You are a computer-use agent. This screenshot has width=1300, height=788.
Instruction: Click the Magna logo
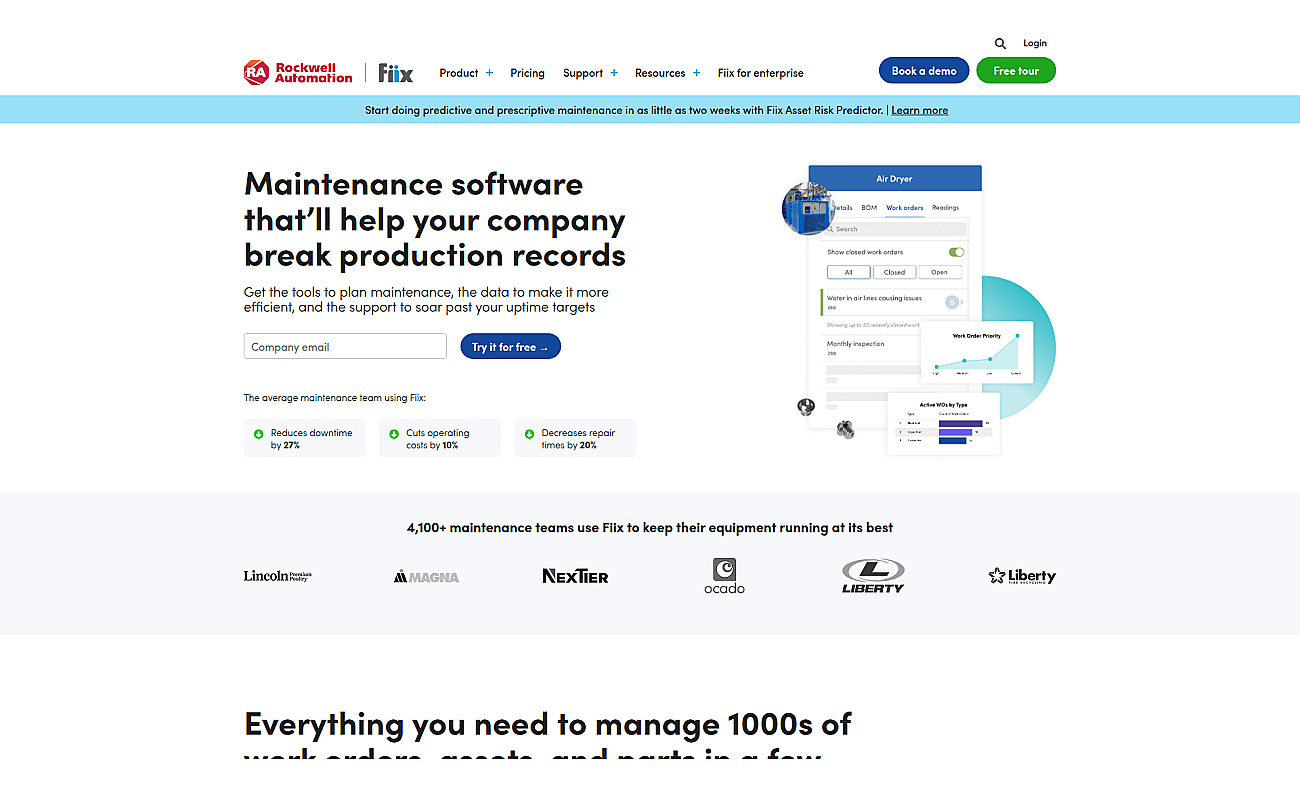(x=426, y=576)
